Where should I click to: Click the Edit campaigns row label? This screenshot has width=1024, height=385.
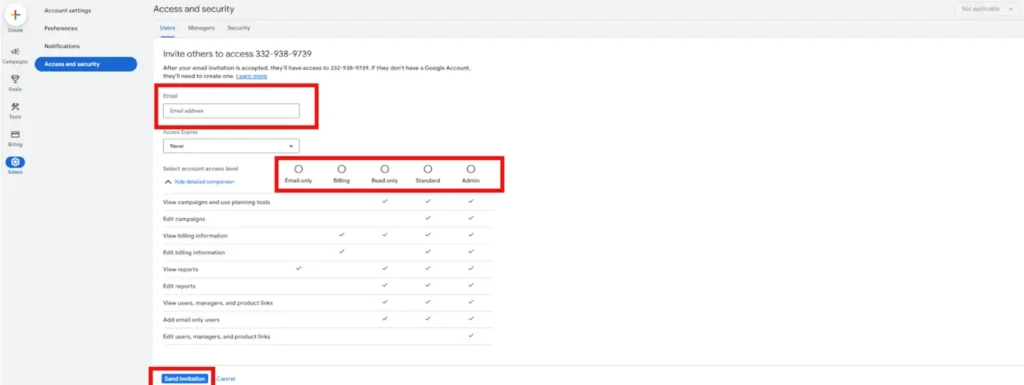point(184,219)
